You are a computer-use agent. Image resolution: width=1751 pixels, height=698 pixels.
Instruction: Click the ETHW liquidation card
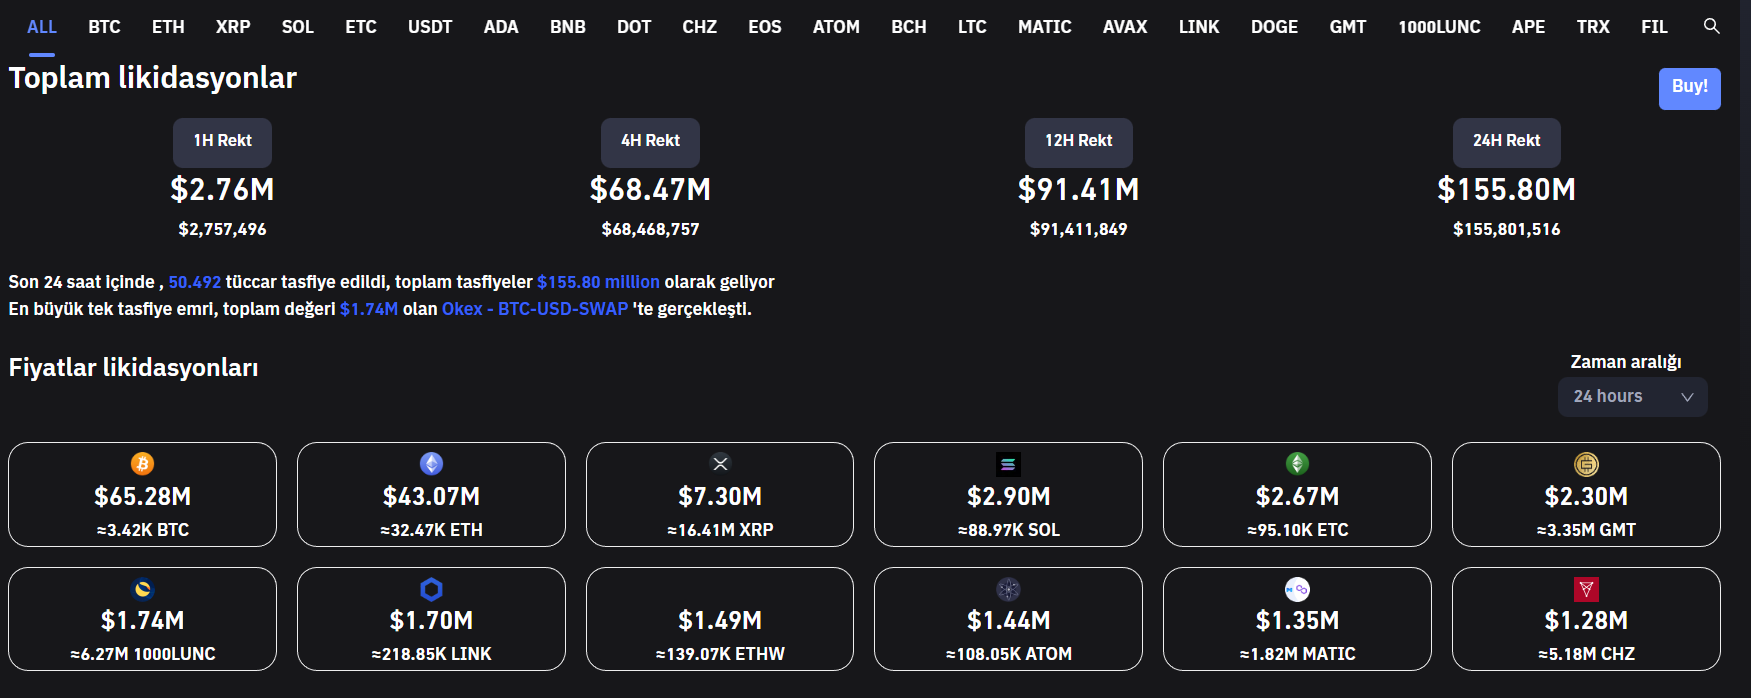[x=720, y=620]
